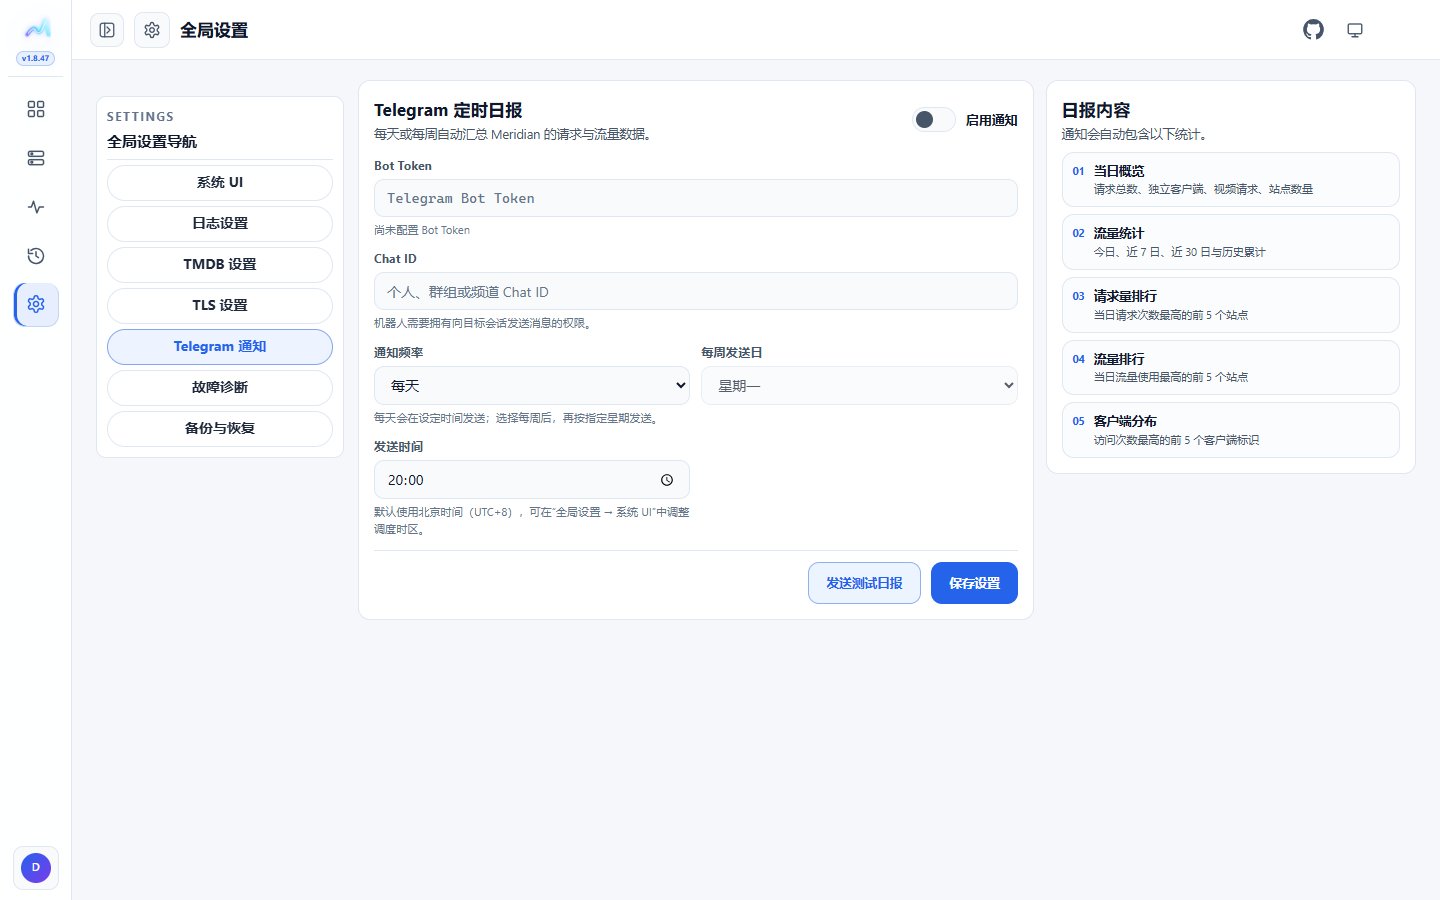
Task: Select Telegram 通知 in settings navigation
Action: point(220,347)
